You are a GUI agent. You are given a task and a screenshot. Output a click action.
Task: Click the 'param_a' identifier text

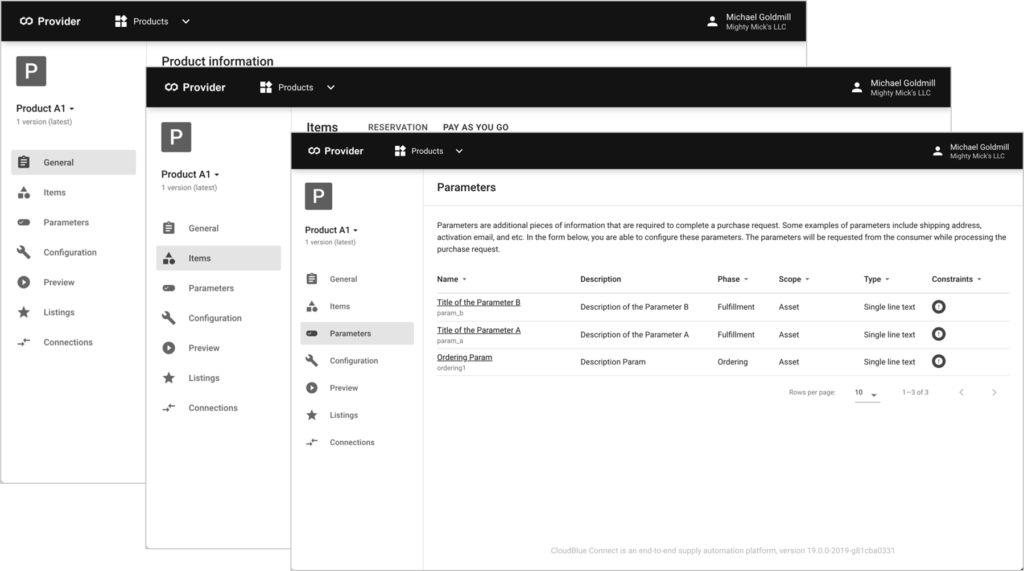[449, 341]
